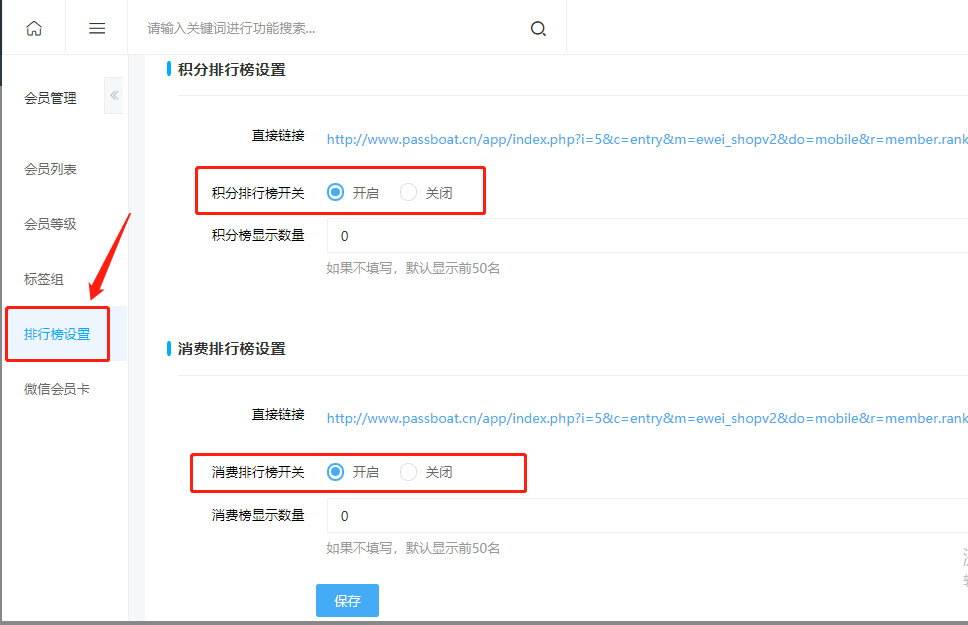968x625 pixels.
Task: Select 排行榜设置 in the sidebar
Action: tap(57, 334)
